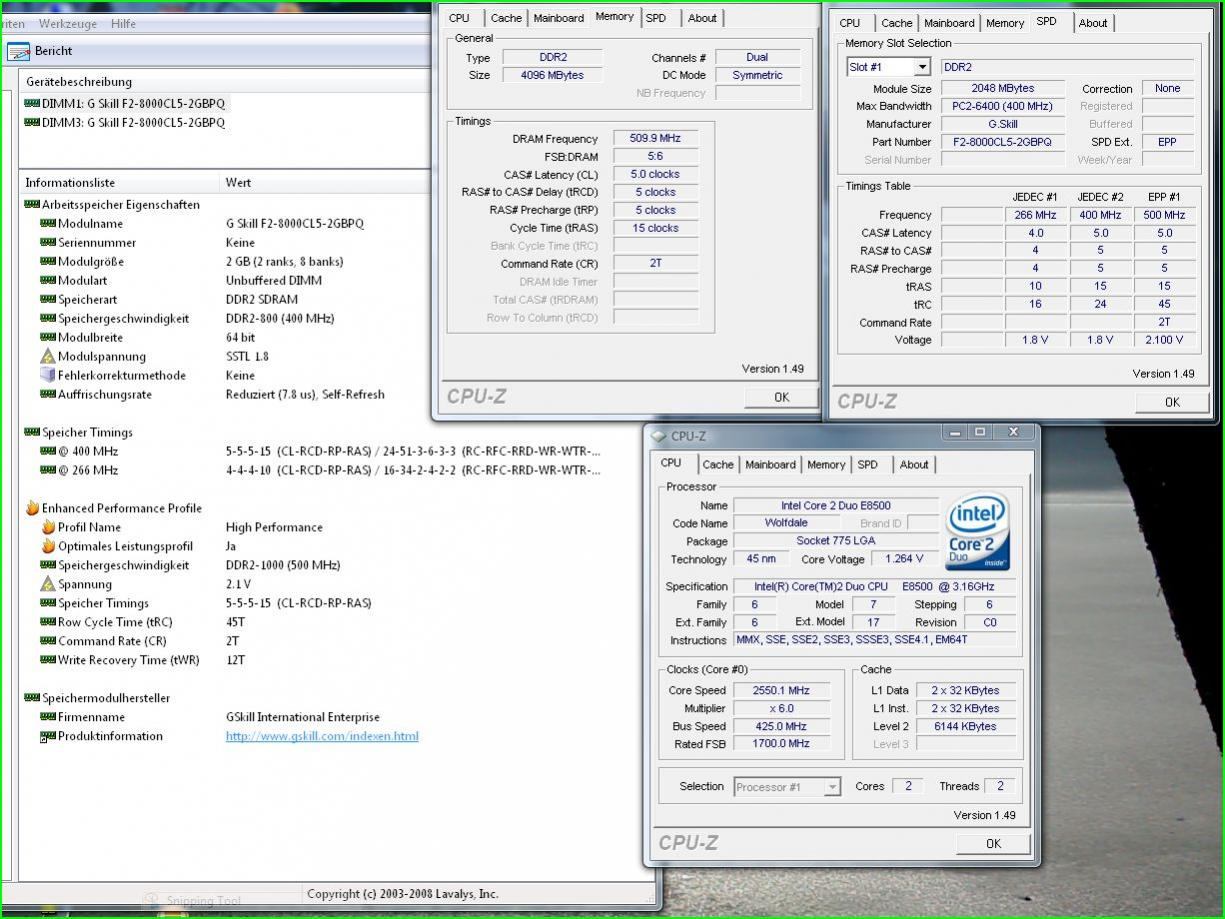Click the Rated FSB value 1700.0 MHz
This screenshot has width=1225, height=919.
(782, 744)
